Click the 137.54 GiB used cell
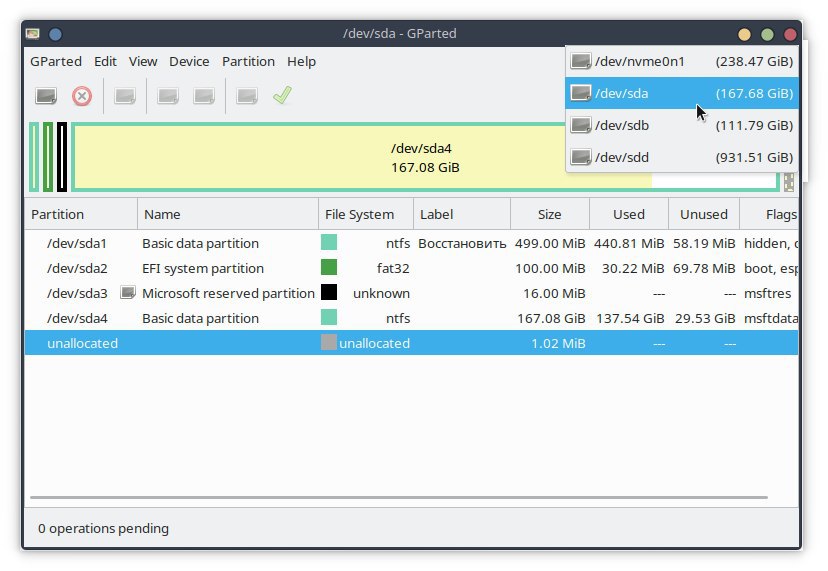828x571 pixels. tap(630, 318)
